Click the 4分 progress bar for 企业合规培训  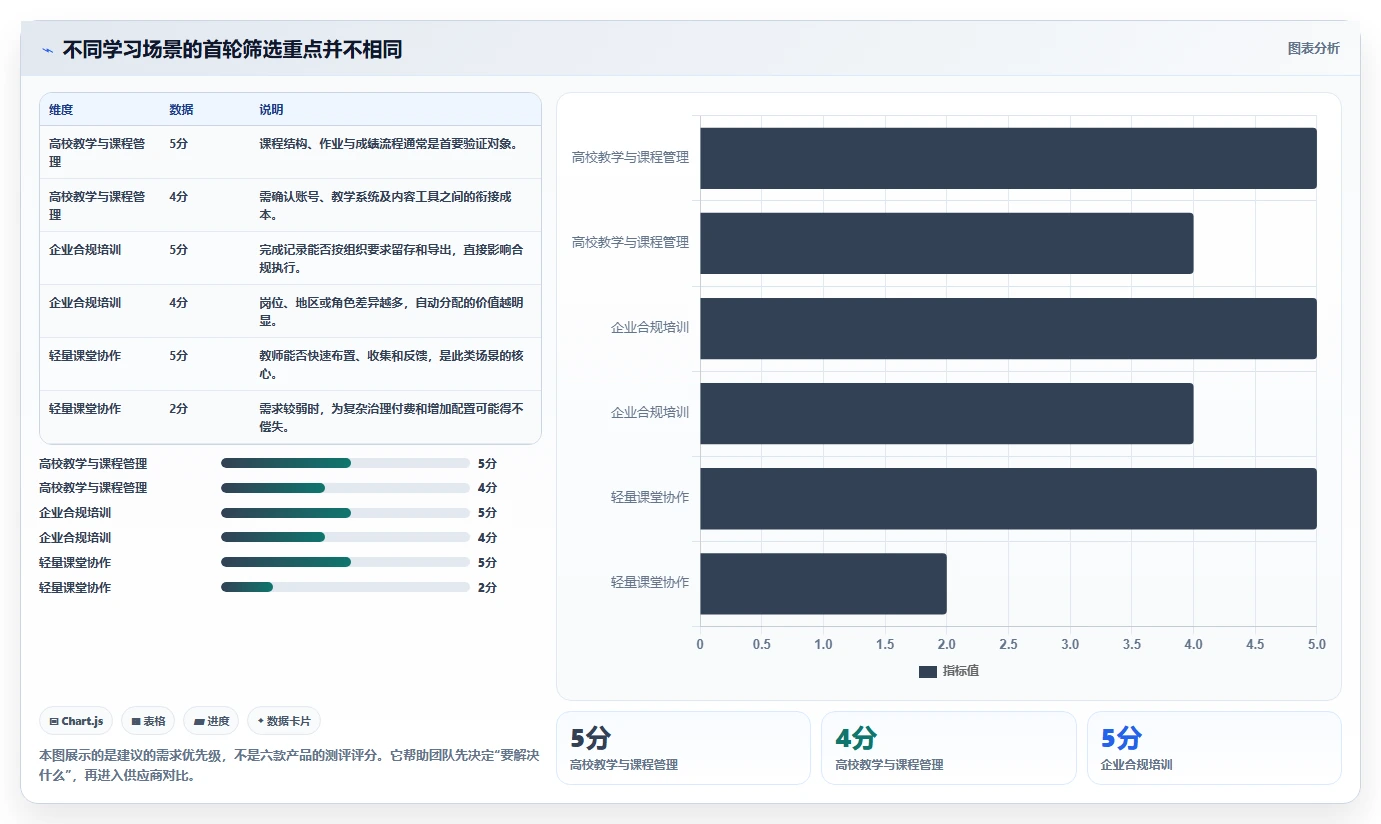345,538
